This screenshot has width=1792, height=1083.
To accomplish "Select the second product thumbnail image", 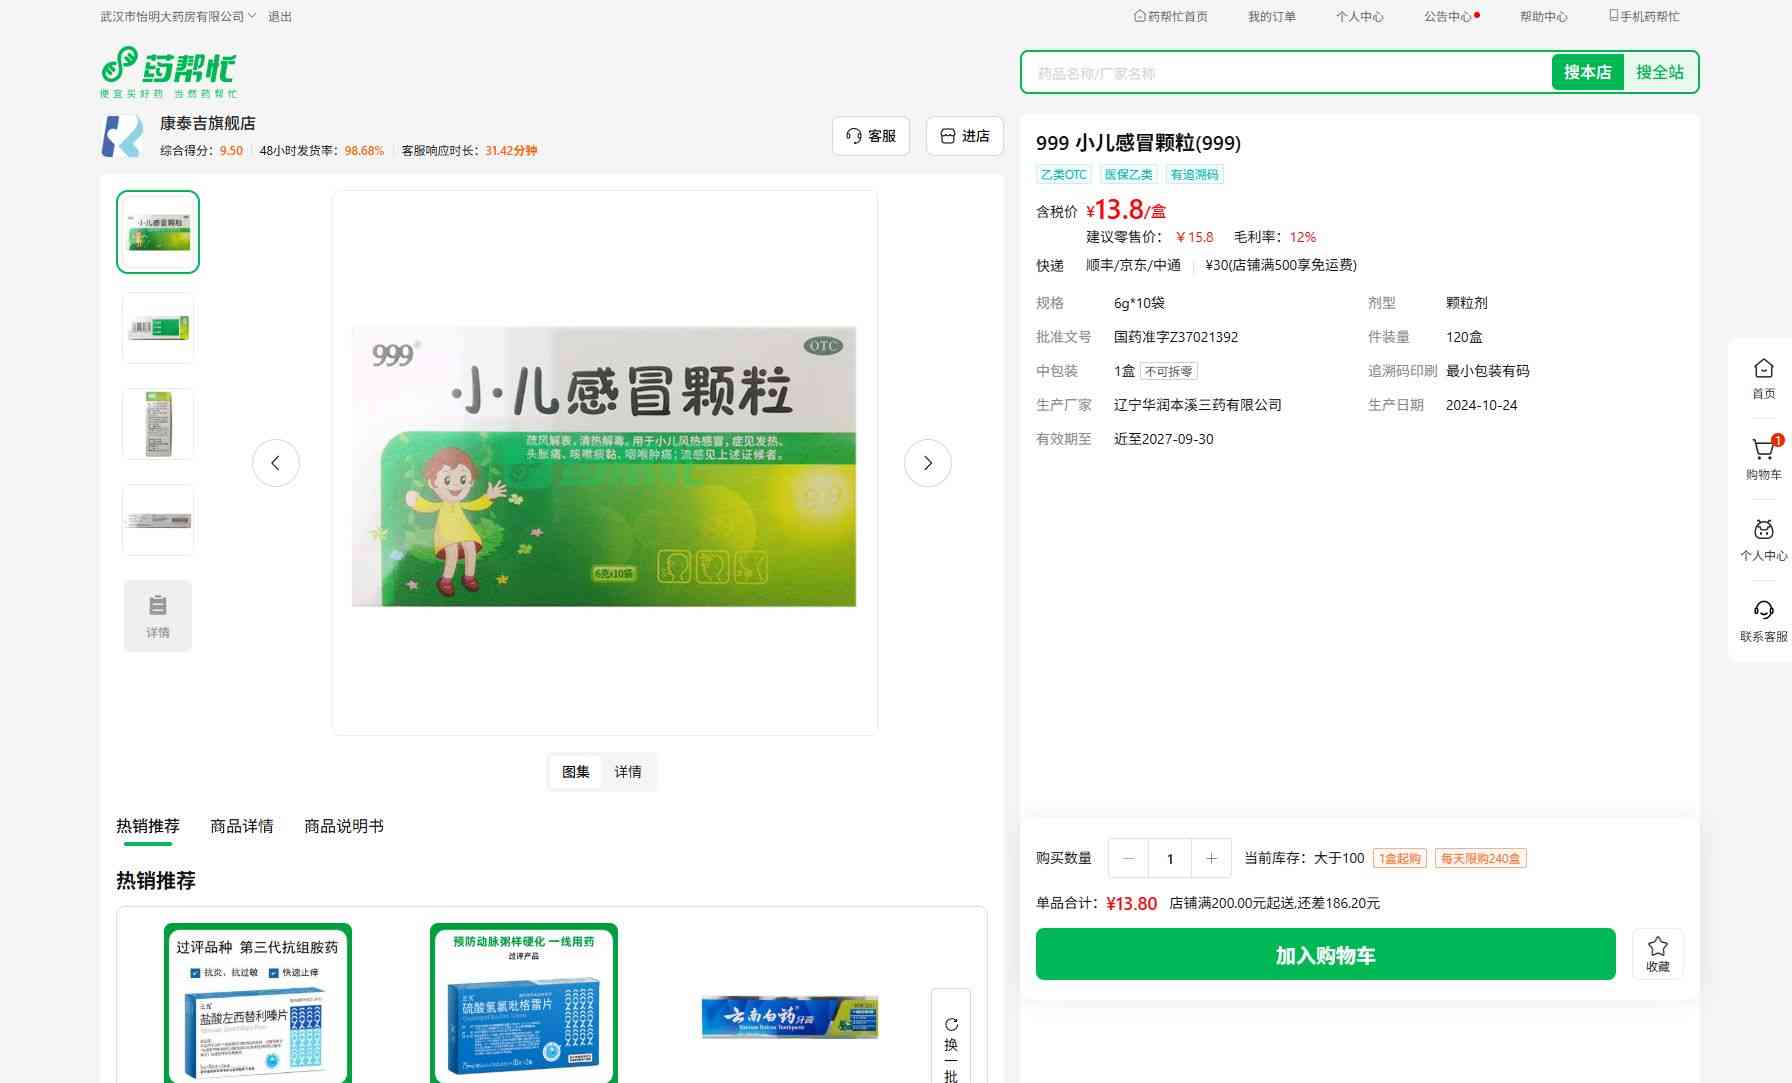I will (x=158, y=328).
